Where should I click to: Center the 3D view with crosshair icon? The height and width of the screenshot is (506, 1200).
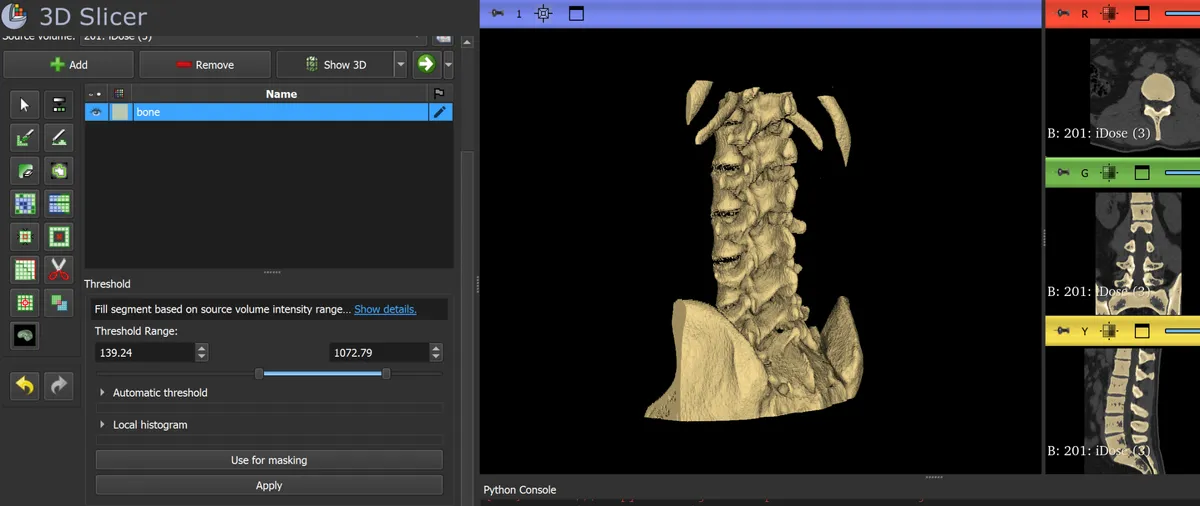(x=543, y=14)
